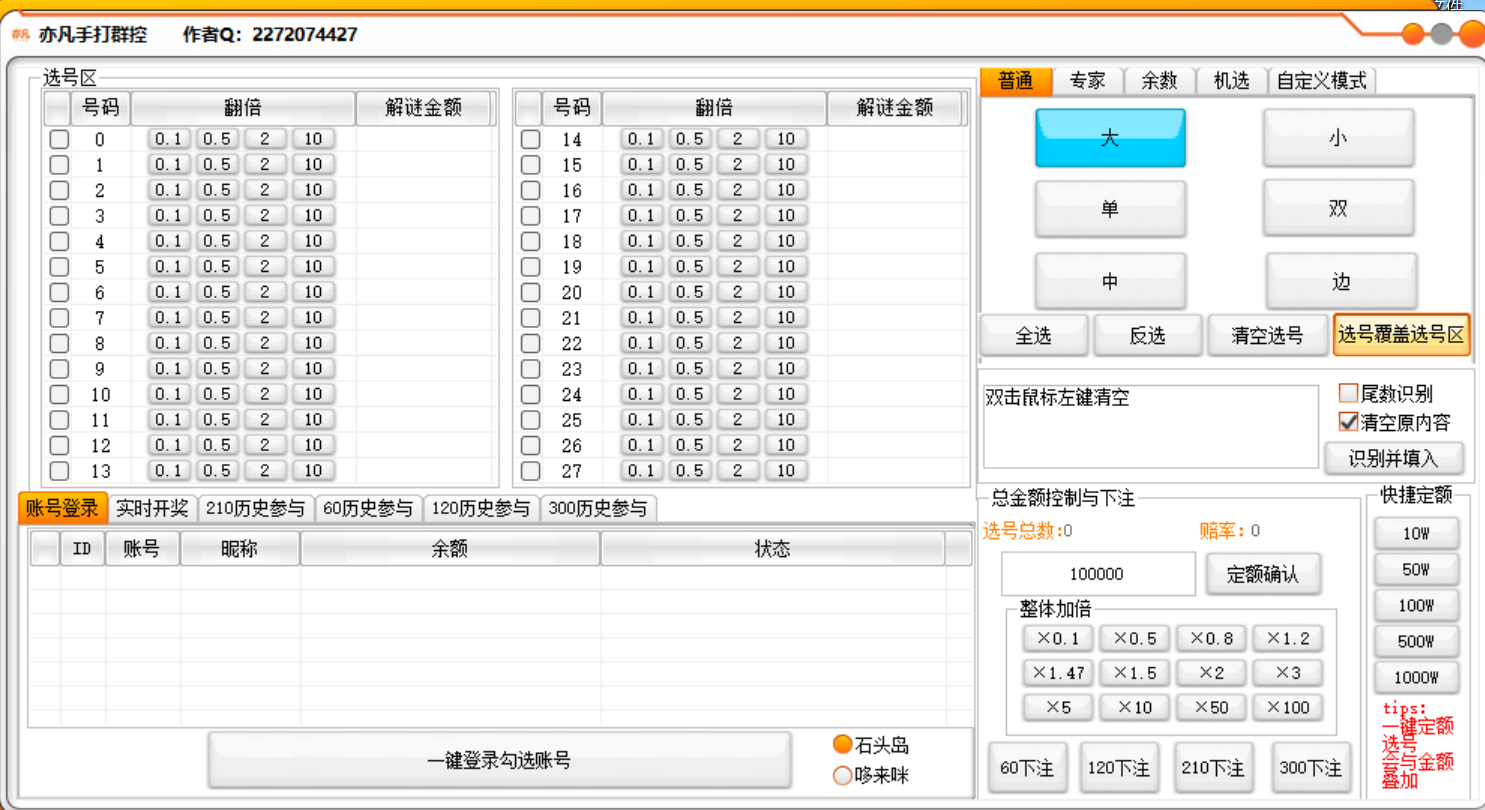The image size is (1485, 810).
Task: Apply the ×100 overall multiplier
Action: 1287,707
